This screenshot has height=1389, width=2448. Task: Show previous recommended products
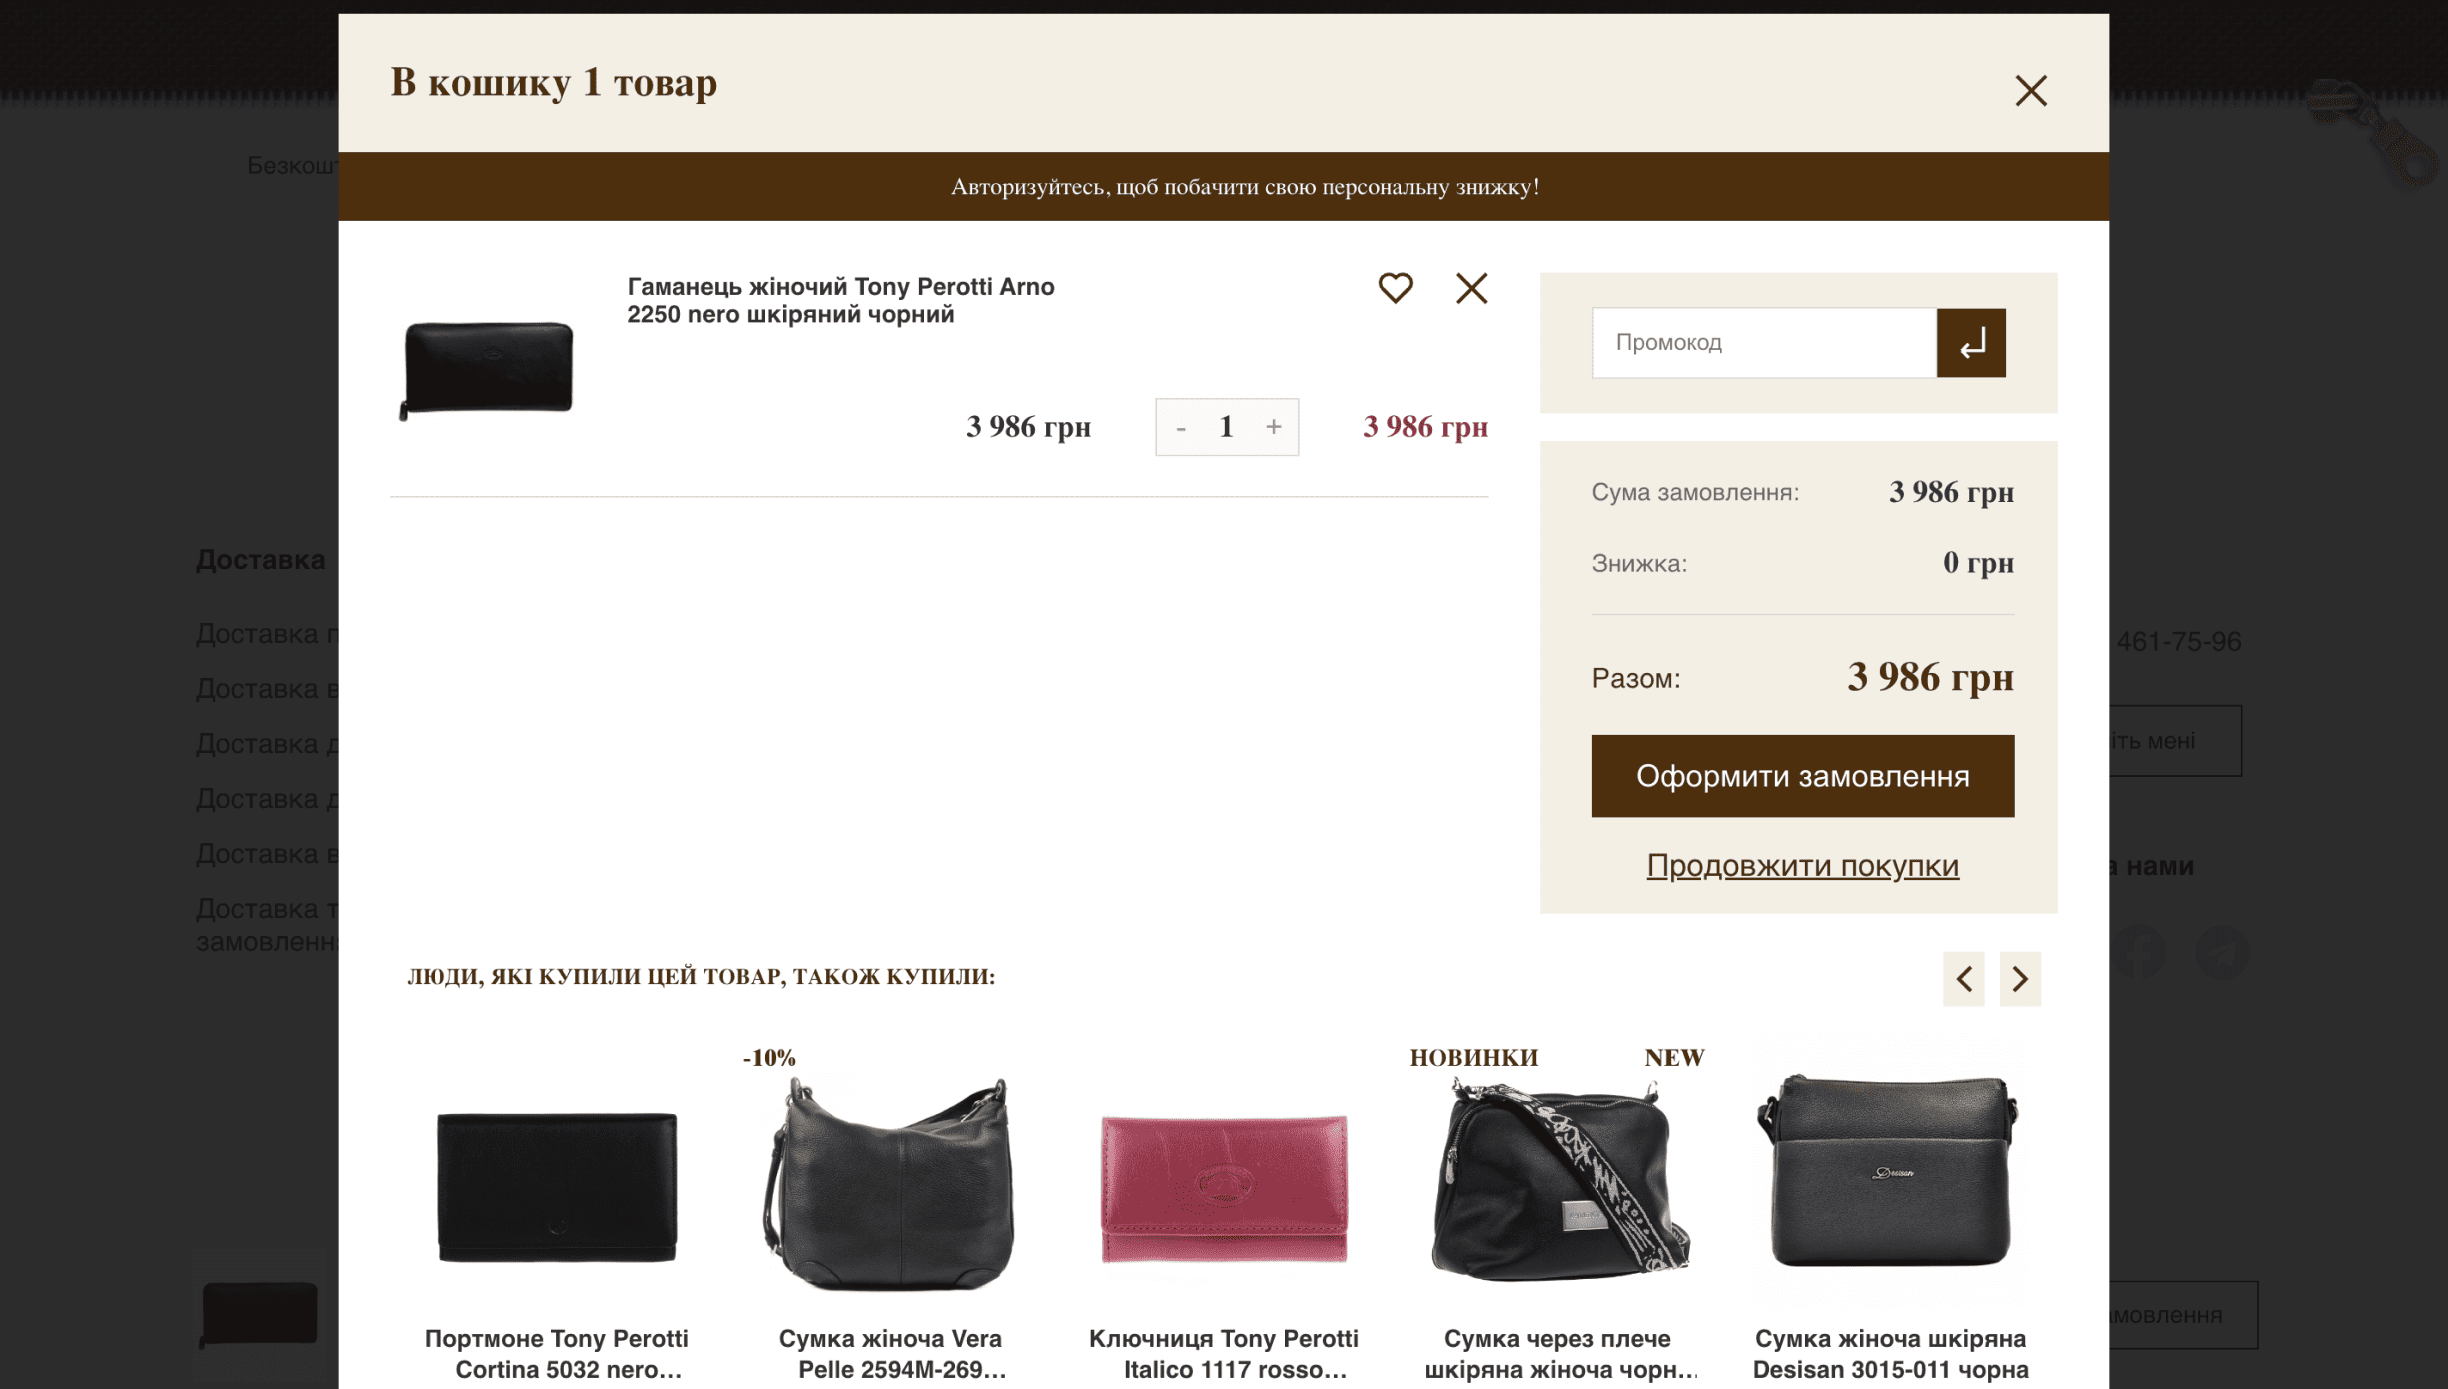click(x=1963, y=978)
